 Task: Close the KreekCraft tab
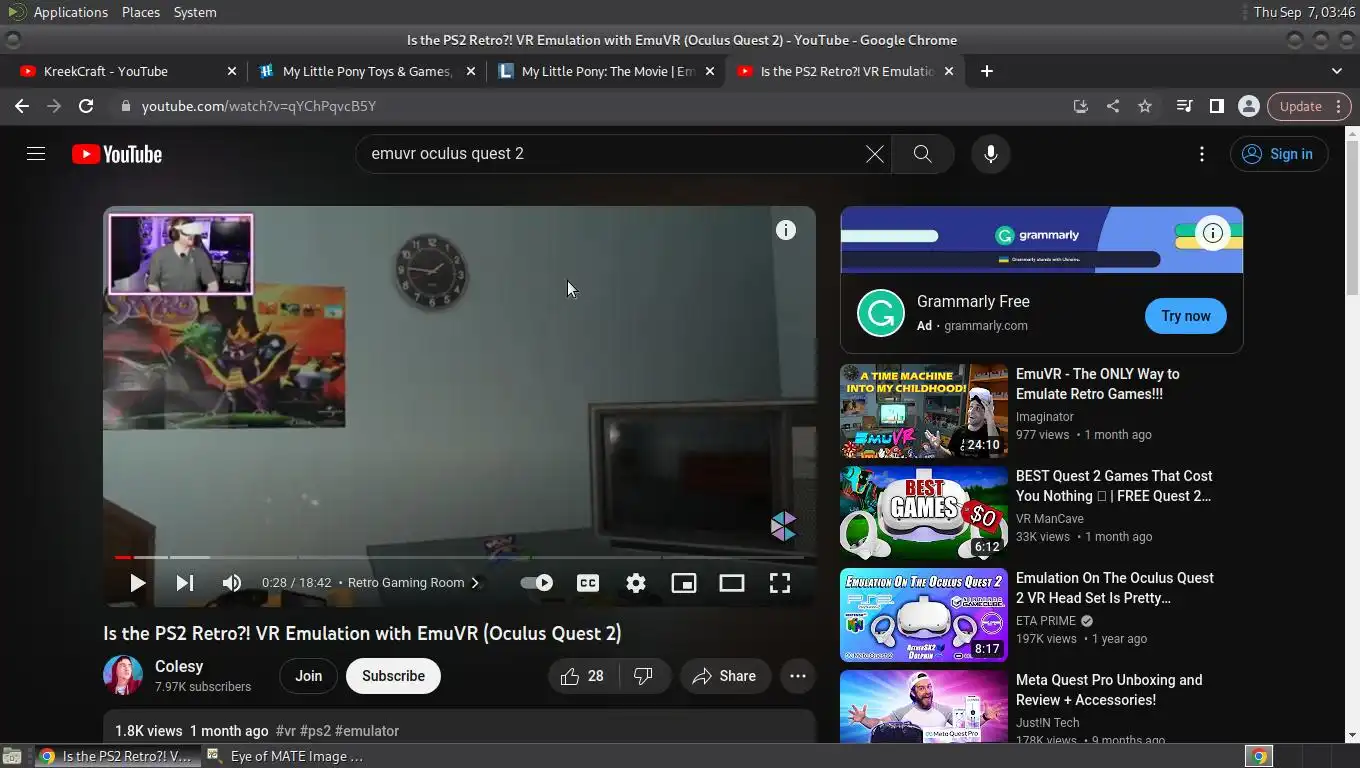pos(232,71)
